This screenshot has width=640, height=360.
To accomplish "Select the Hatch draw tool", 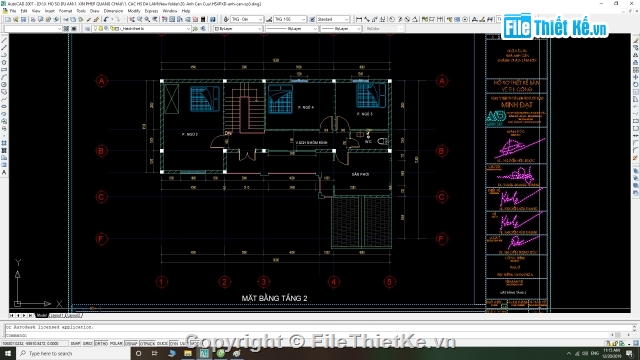I will pos(4,143).
